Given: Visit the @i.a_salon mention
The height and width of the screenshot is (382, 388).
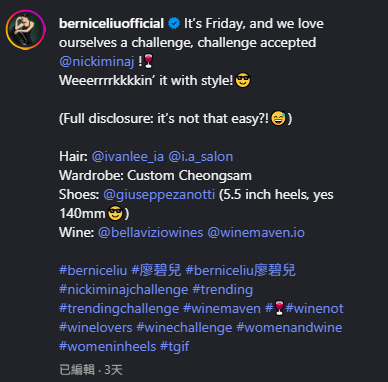Looking at the screenshot, I should point(201,157).
